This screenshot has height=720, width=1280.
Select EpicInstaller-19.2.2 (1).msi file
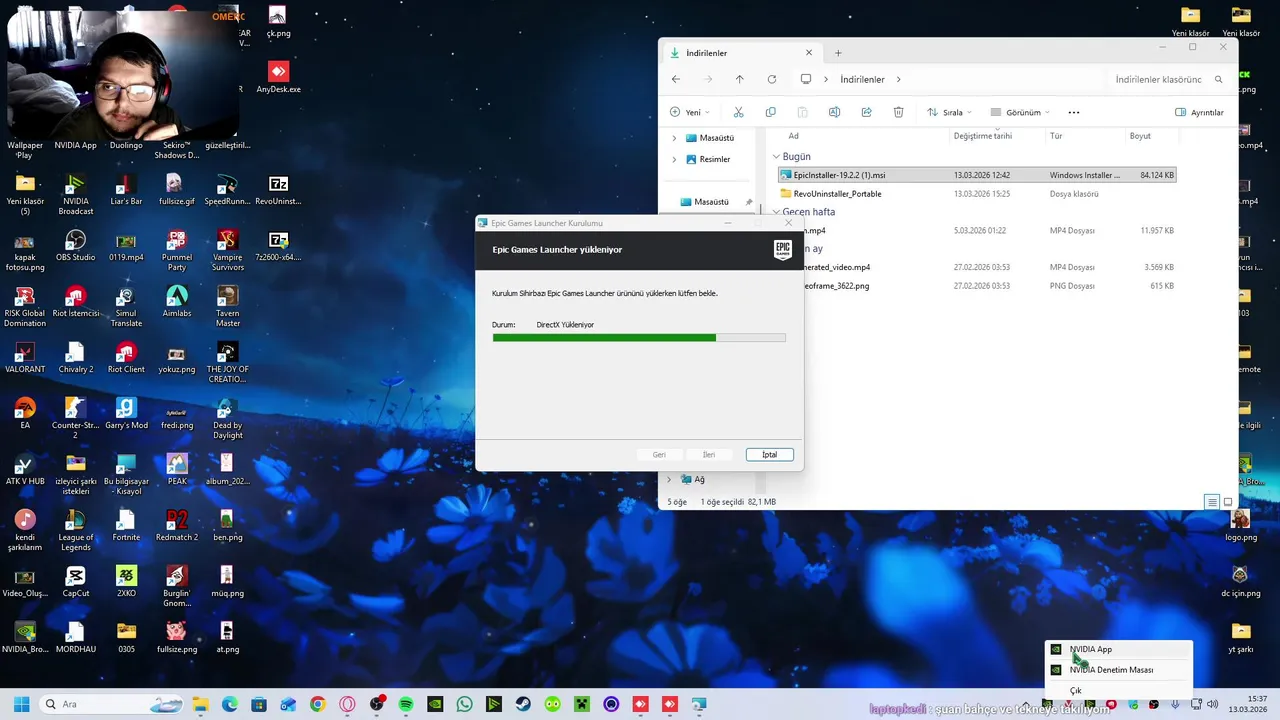[977, 175]
